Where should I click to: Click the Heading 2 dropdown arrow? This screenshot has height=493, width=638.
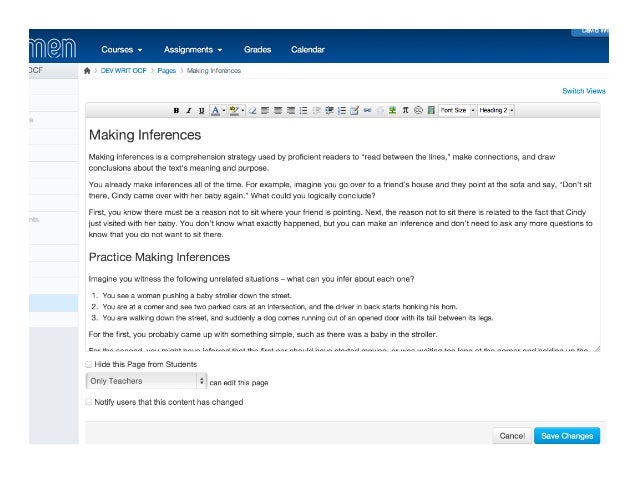tap(511, 110)
